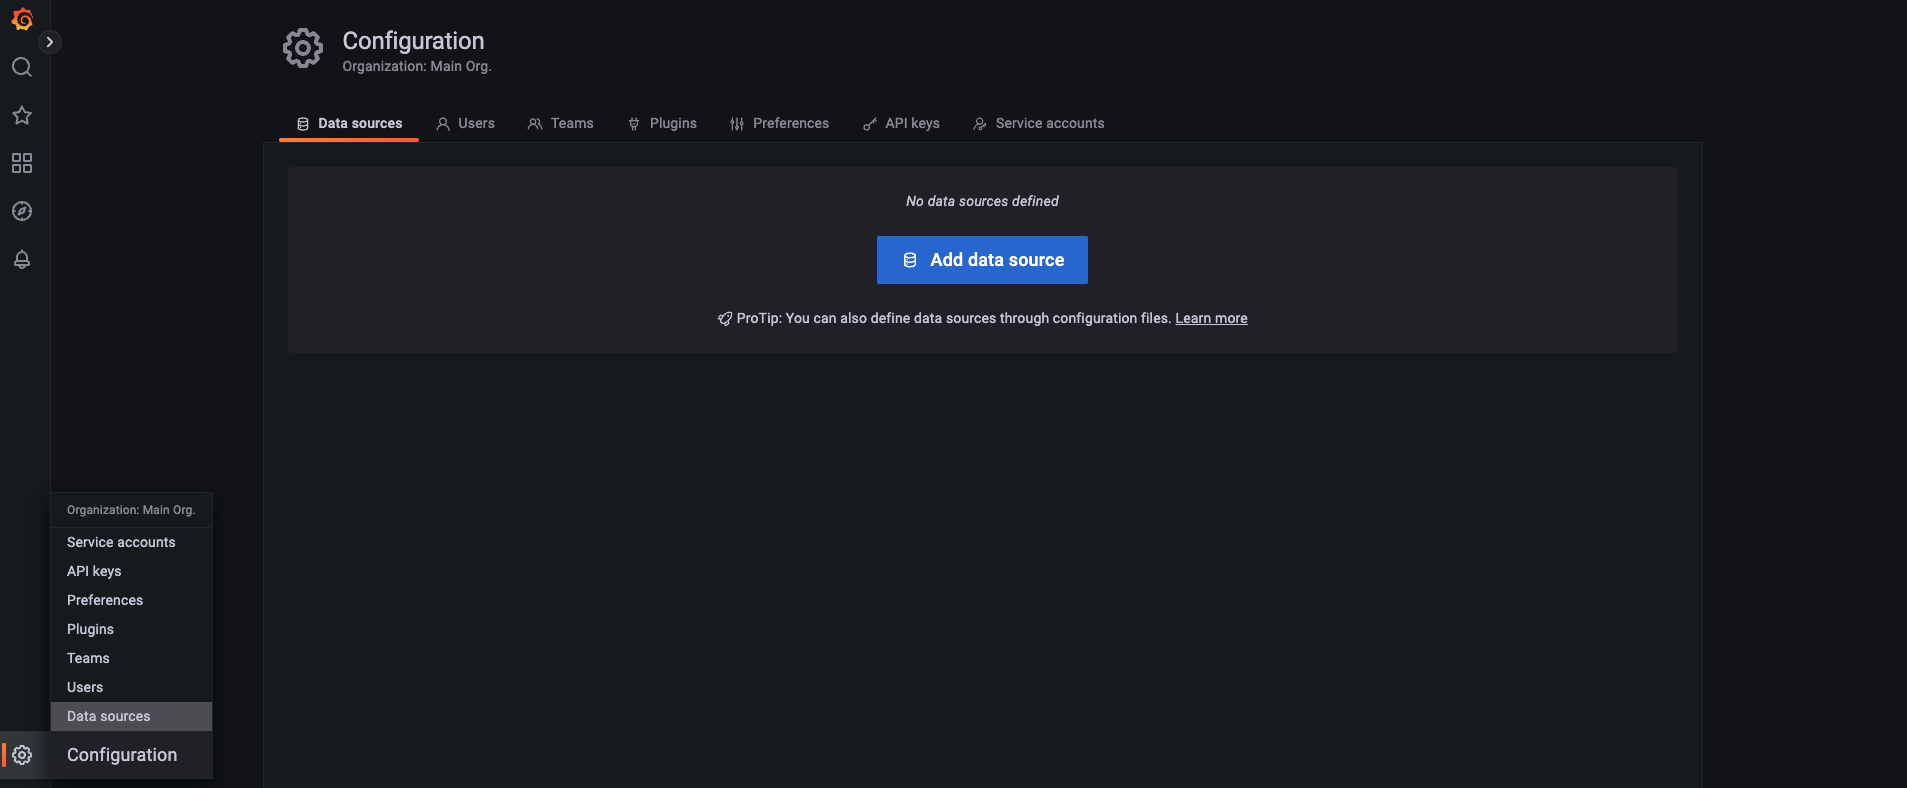Viewport: 1907px width, 788px height.
Task: Select Service accounts in the flyout menu
Action: [x=132, y=542]
